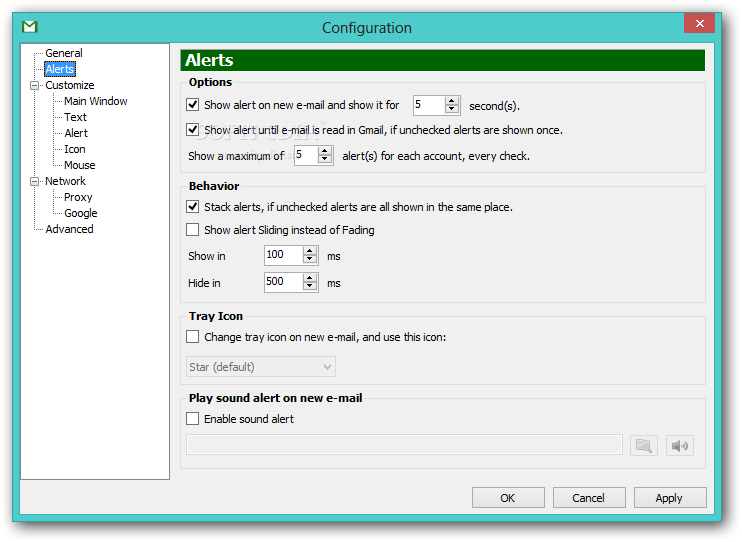Enable Change tray icon on new e-mail
742x542 pixels.
click(x=193, y=337)
